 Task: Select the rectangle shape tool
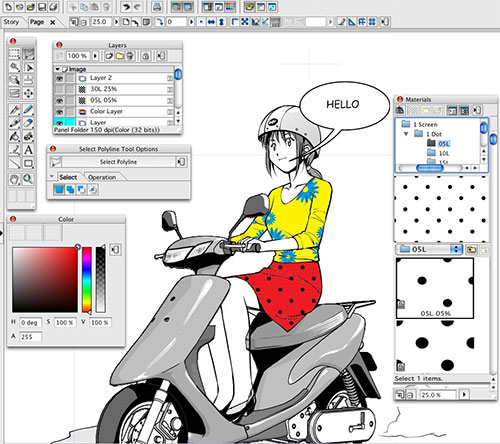pyautogui.click(x=29, y=163)
